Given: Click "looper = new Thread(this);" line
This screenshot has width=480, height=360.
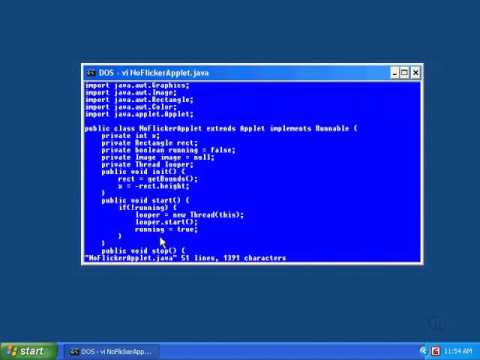Looking at the screenshot, I should [189, 215].
